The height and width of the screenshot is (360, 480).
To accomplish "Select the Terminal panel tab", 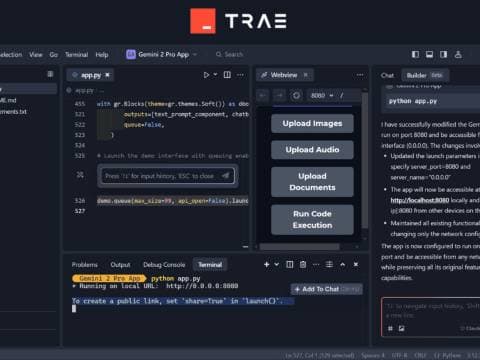I will [x=210, y=265].
